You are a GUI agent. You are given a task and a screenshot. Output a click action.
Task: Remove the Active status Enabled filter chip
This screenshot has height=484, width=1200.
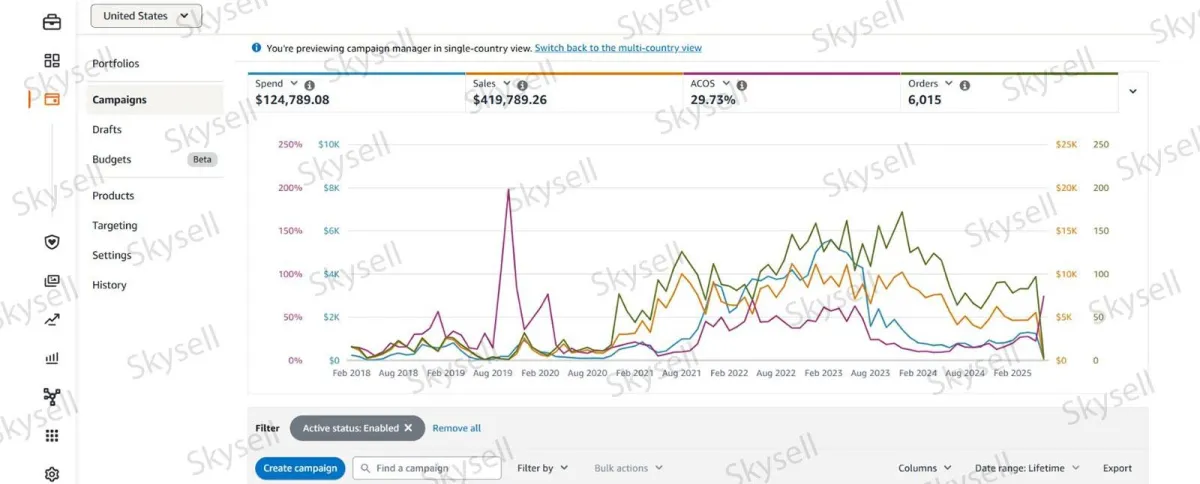(x=408, y=428)
